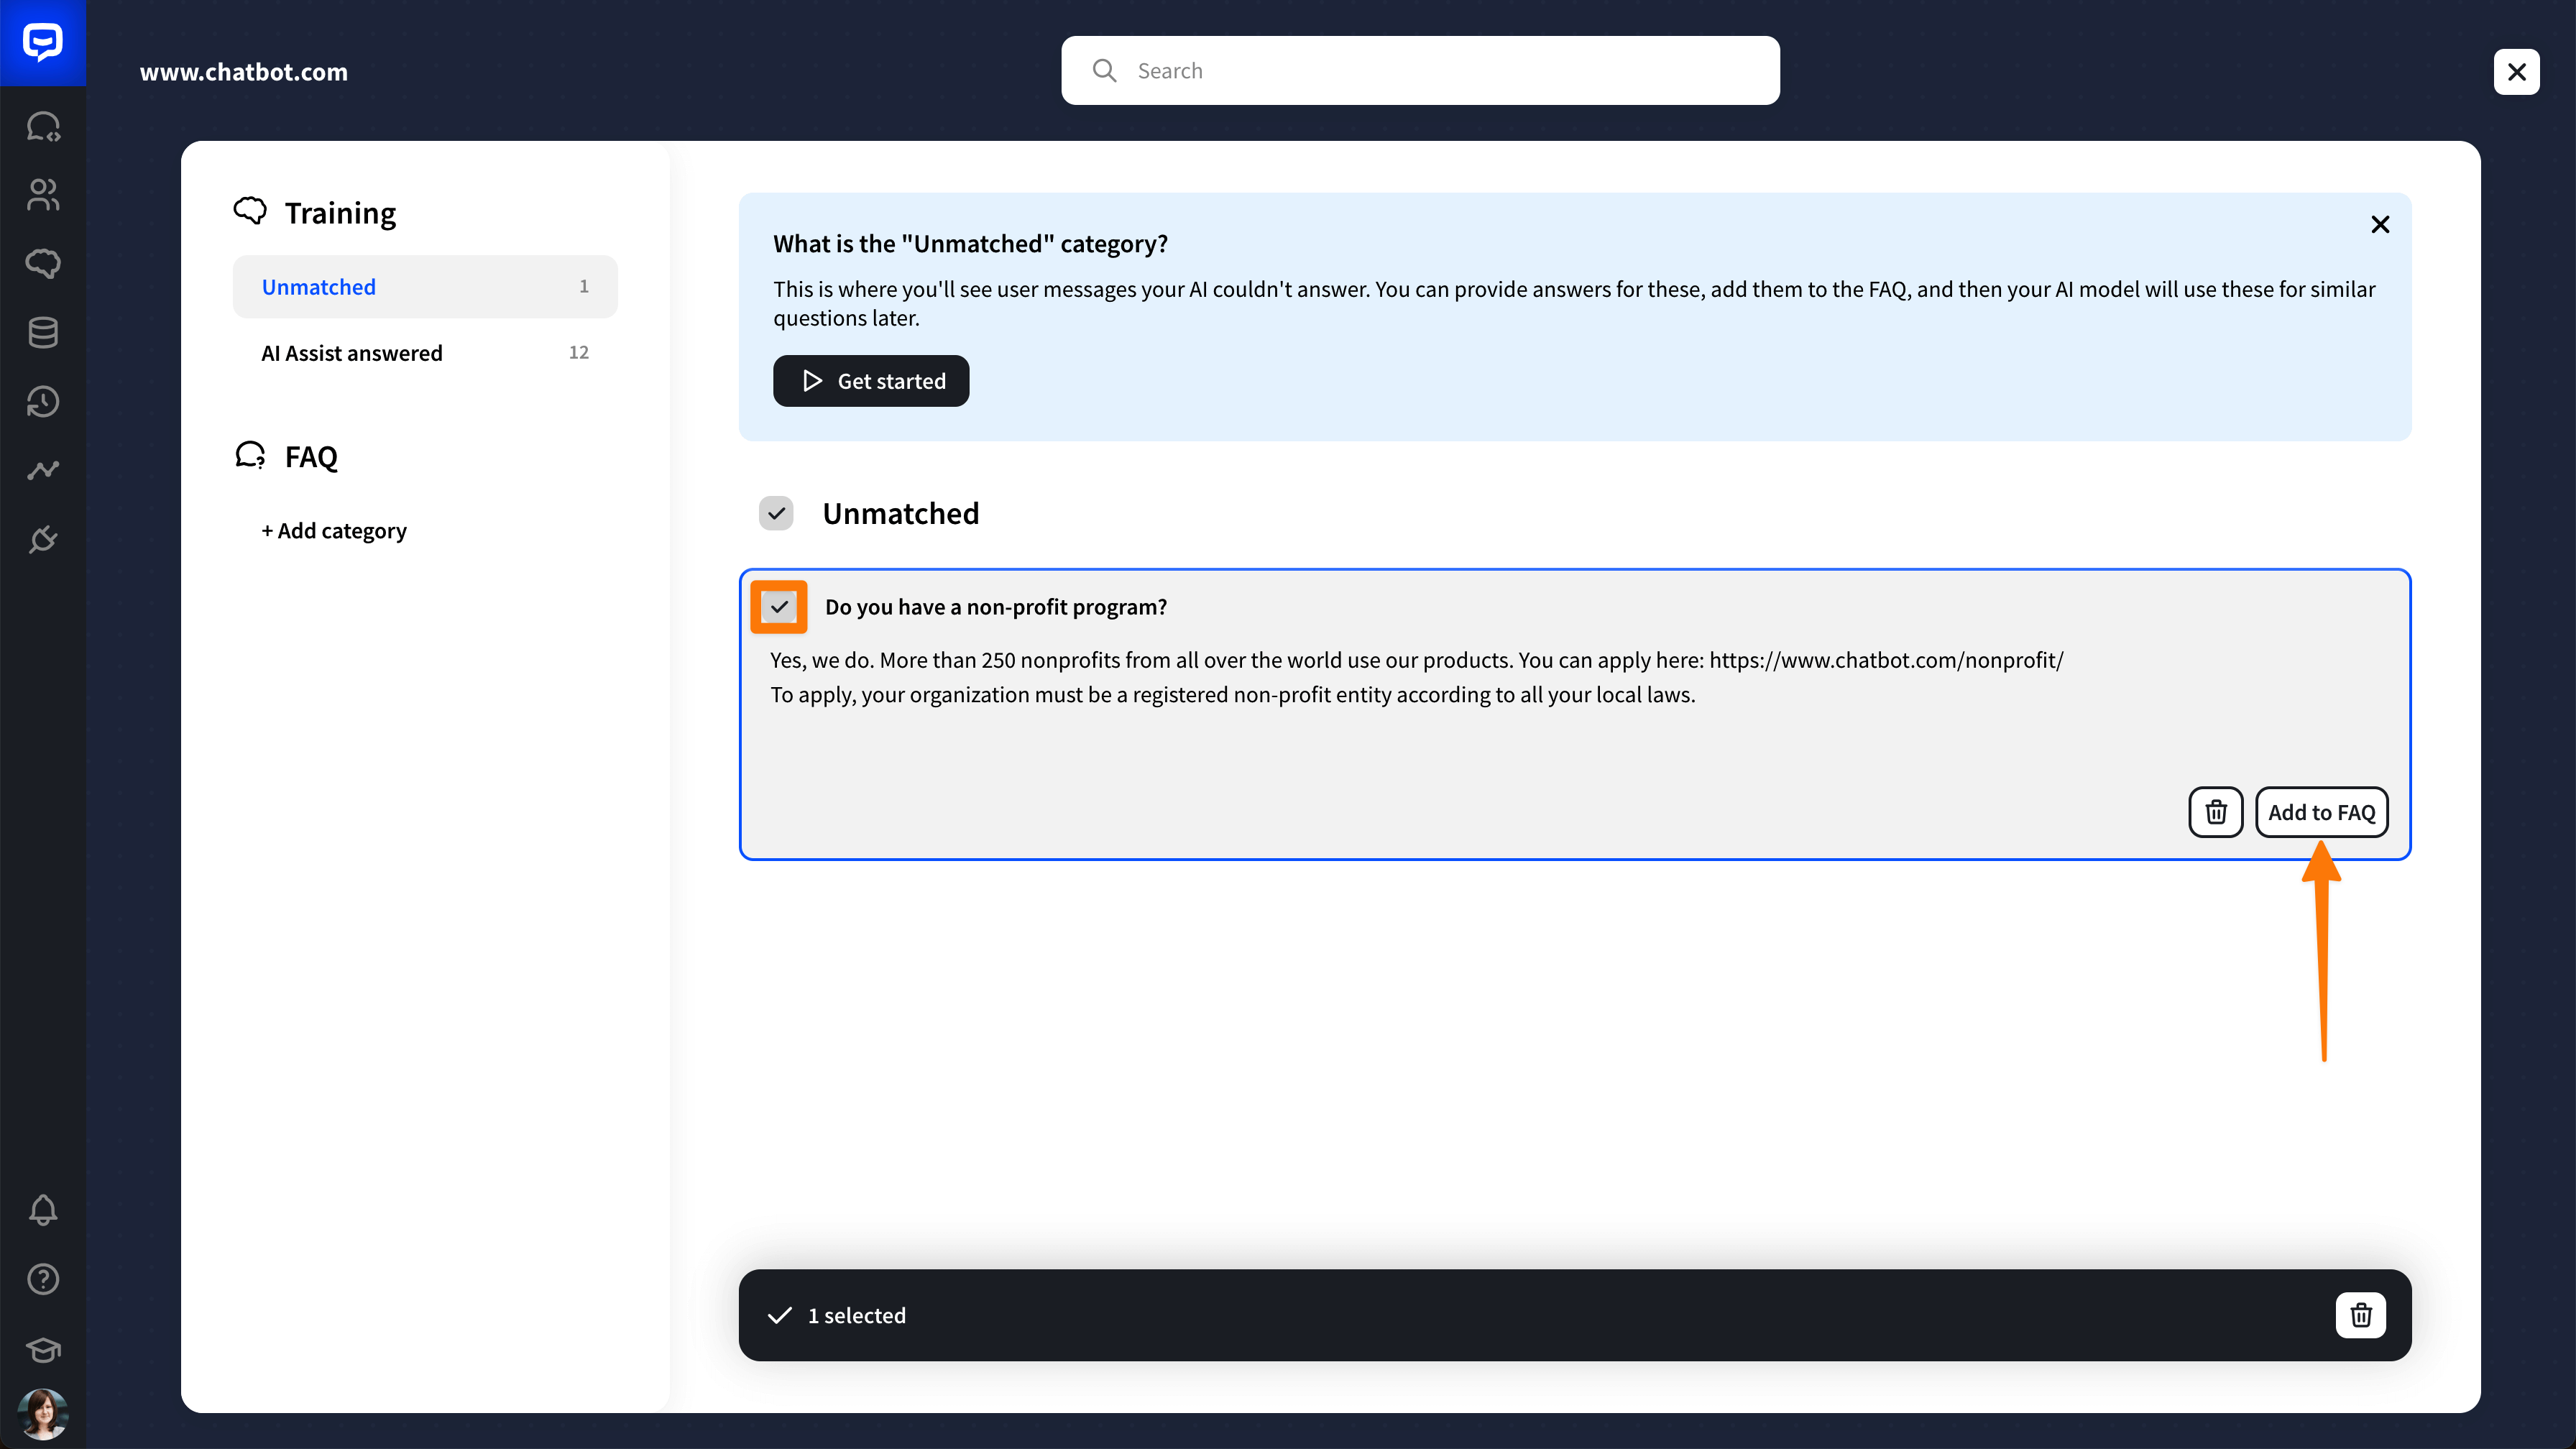Delete the non-profit question with trash icon
Image resolution: width=2576 pixels, height=1449 pixels.
[x=2216, y=812]
